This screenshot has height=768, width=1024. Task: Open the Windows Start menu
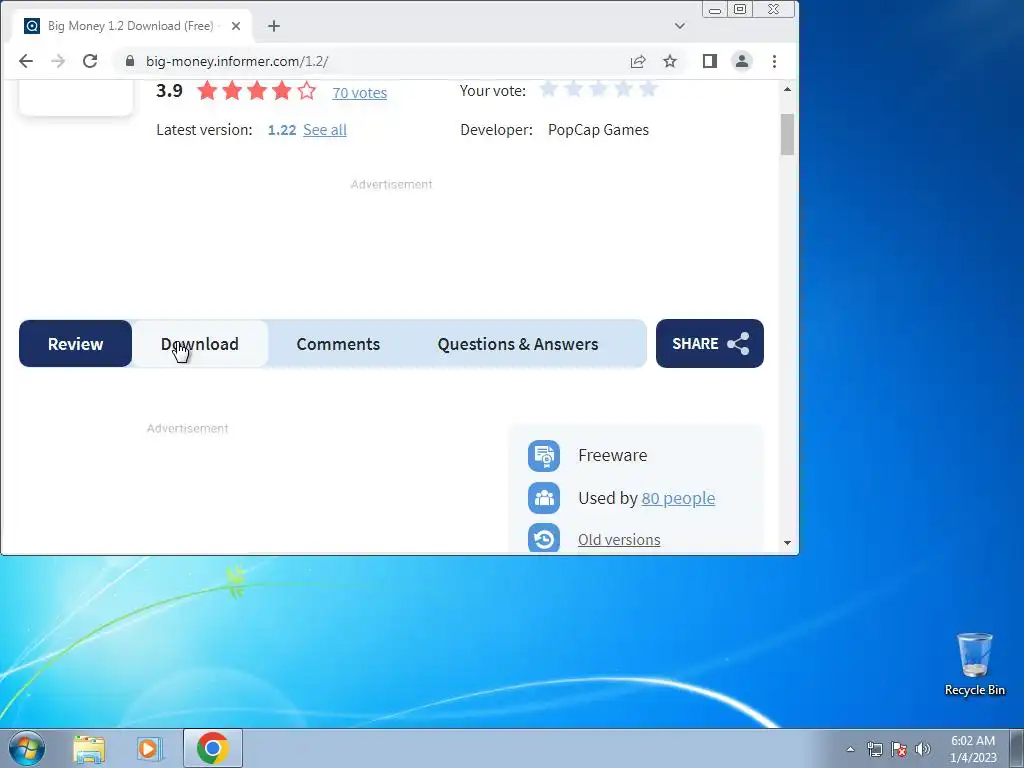(x=27, y=748)
